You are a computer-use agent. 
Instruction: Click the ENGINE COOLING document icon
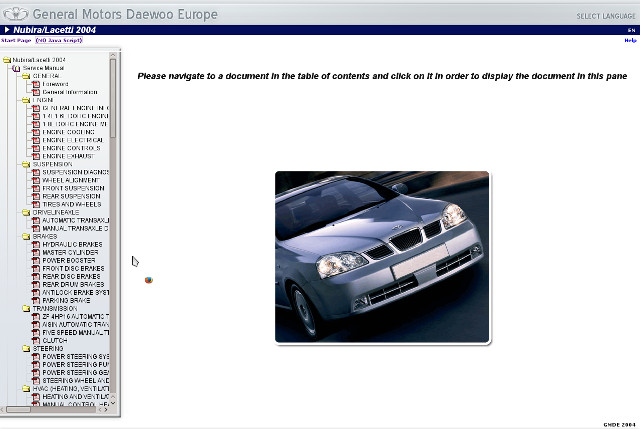(x=36, y=131)
